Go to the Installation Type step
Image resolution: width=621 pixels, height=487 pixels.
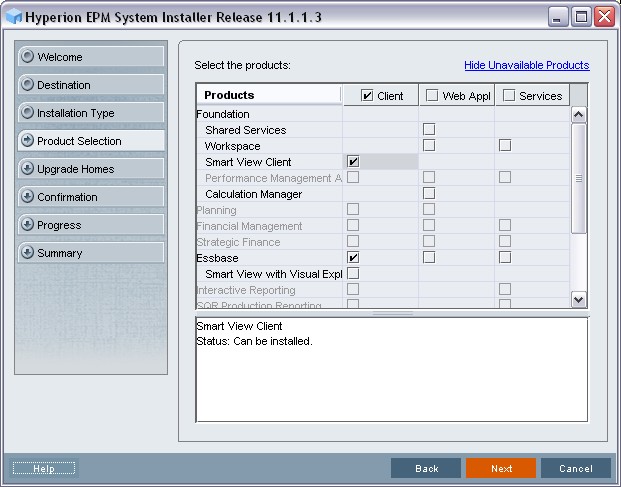[x=91, y=113]
